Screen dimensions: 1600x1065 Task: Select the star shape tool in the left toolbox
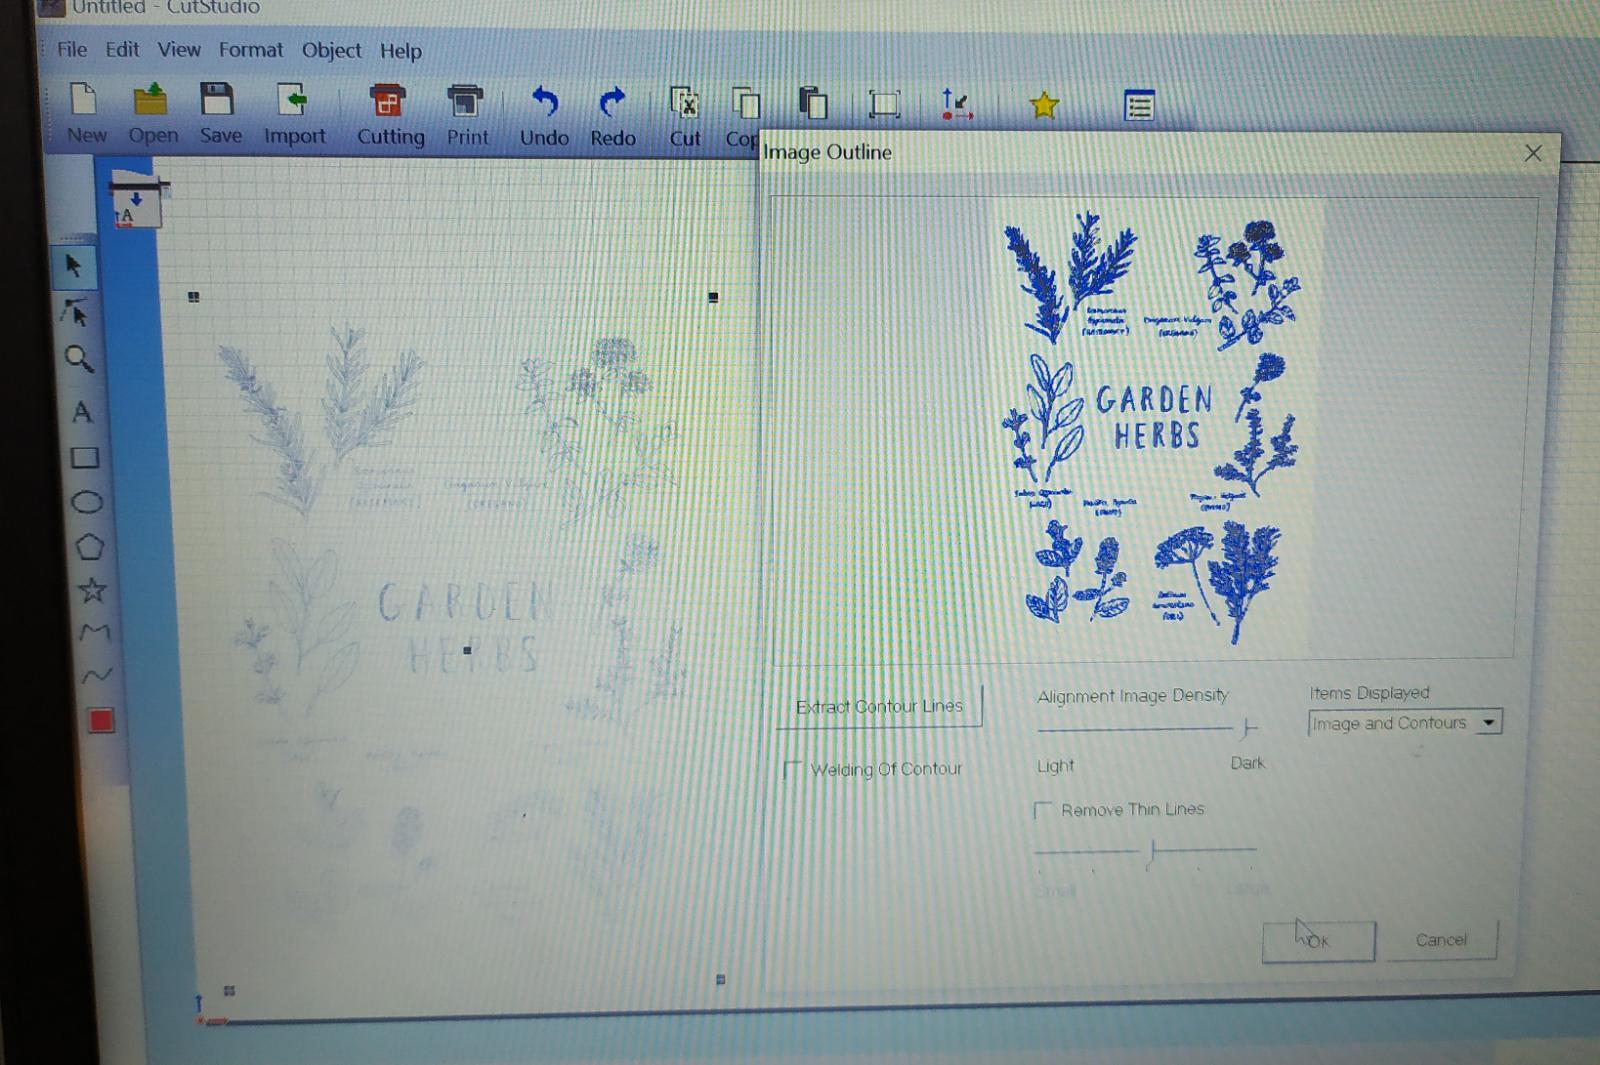(92, 590)
